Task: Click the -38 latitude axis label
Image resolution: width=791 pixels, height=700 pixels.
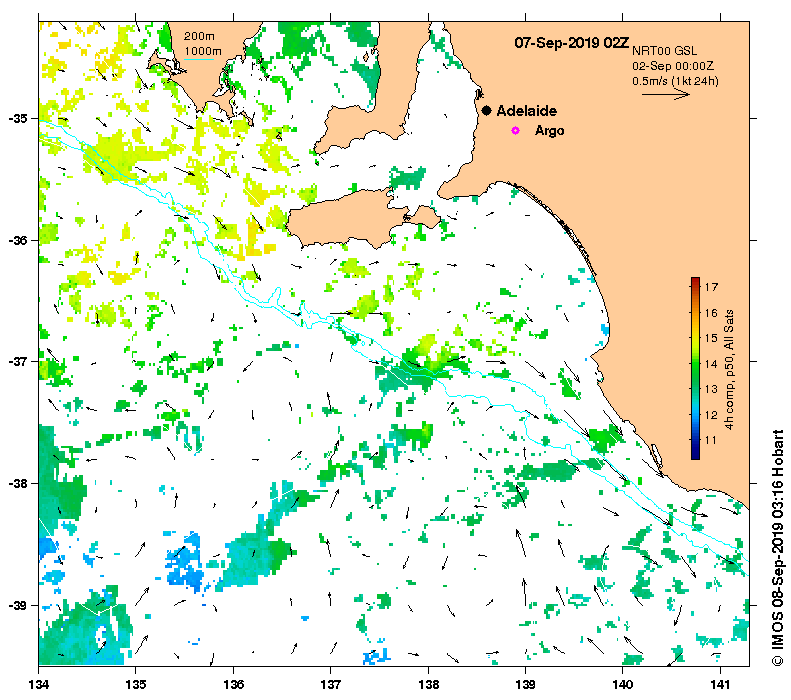Action: [x=18, y=483]
